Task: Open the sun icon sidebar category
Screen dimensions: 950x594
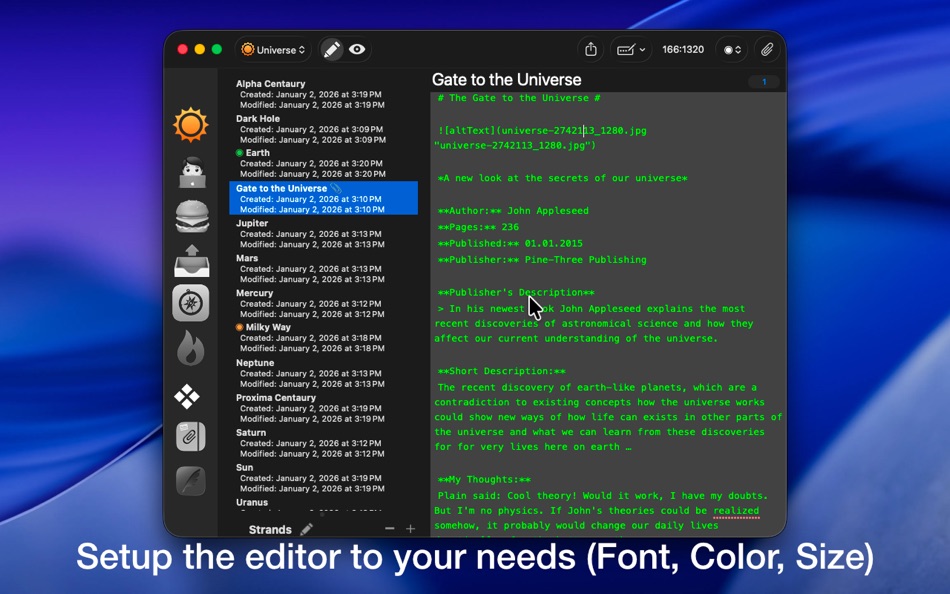Action: coord(191,123)
